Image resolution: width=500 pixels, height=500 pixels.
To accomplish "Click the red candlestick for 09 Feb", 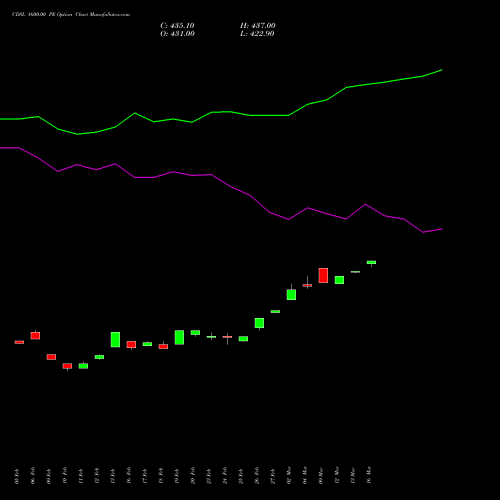I will pos(51,357).
